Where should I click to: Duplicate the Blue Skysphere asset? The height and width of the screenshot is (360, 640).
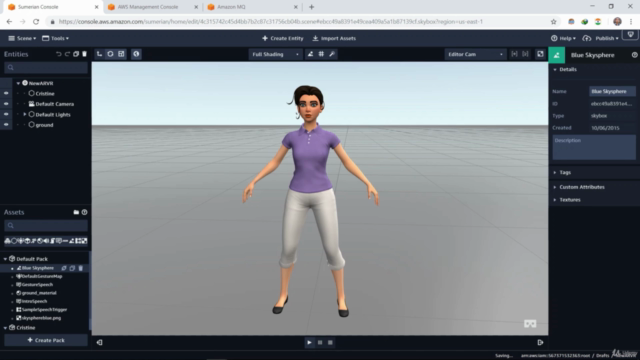72,268
